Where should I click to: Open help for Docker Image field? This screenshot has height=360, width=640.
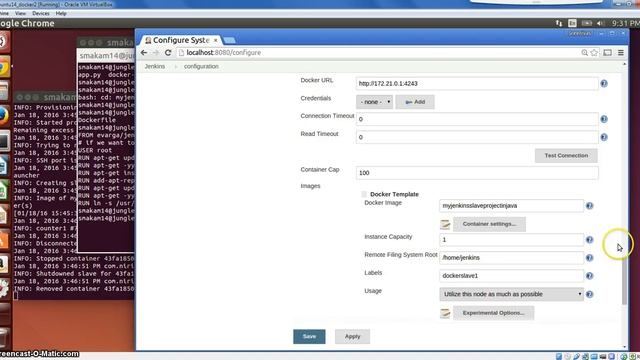[589, 206]
